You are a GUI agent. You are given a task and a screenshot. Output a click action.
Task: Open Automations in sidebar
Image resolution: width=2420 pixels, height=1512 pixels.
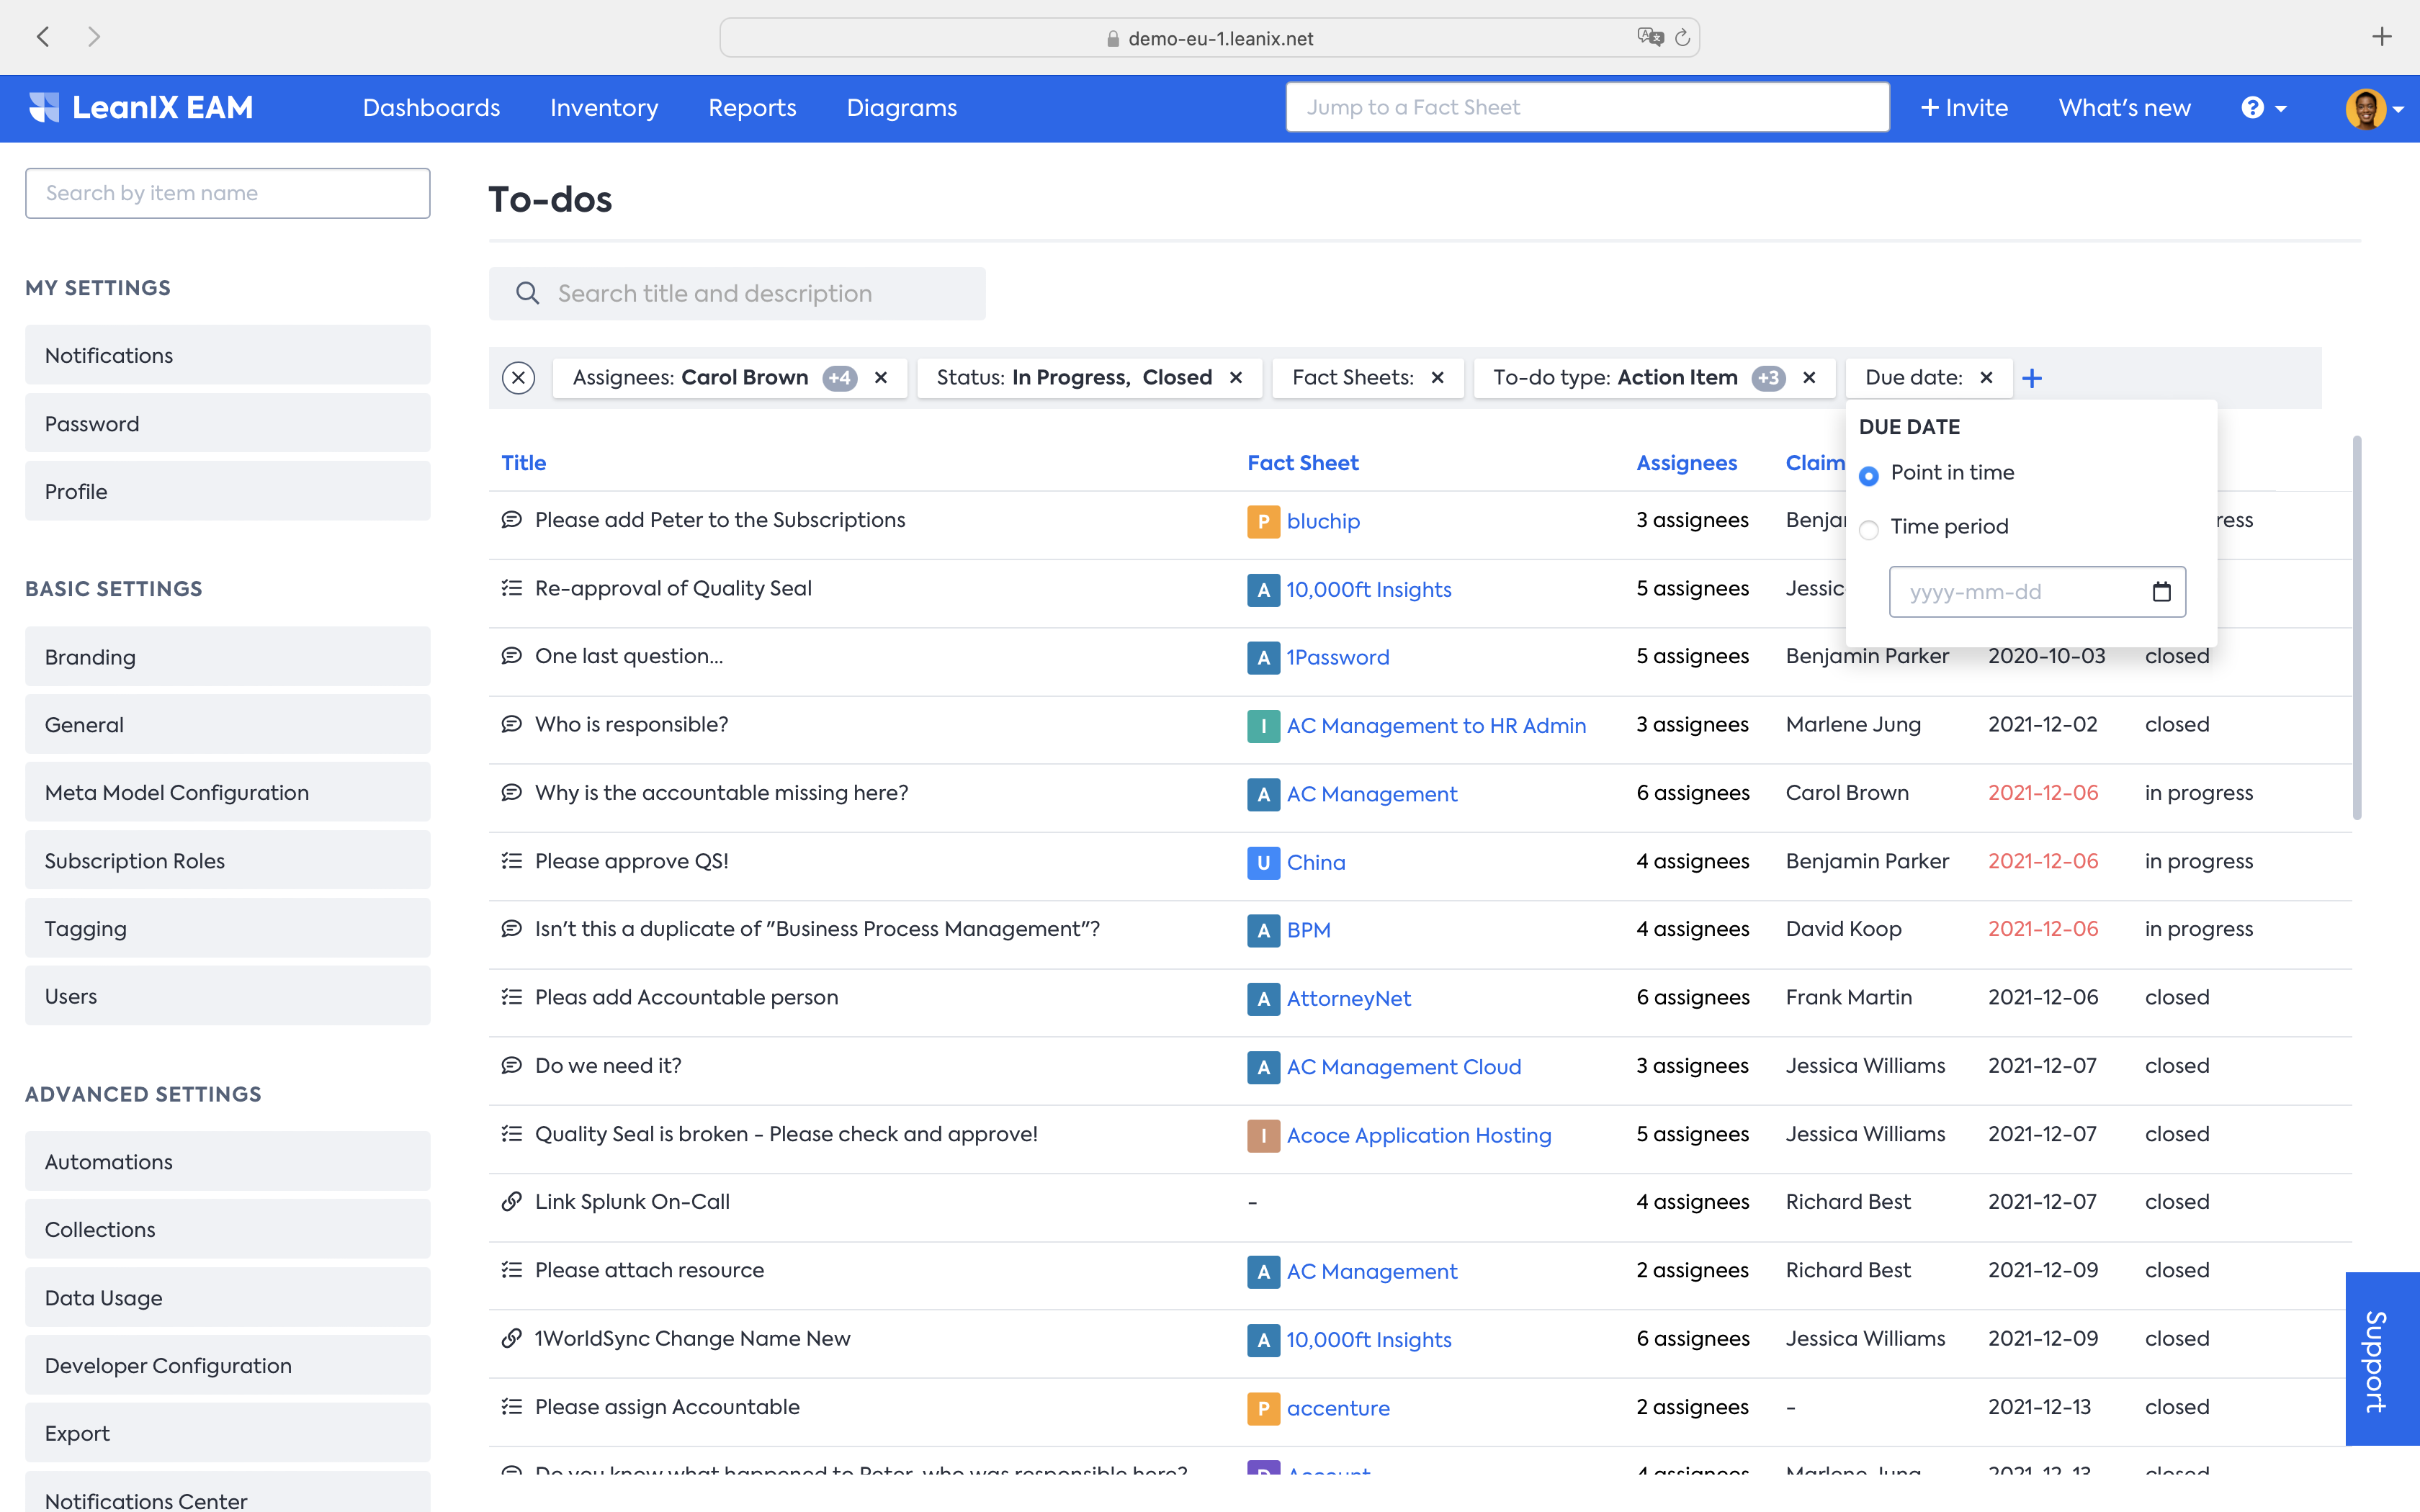227,1161
